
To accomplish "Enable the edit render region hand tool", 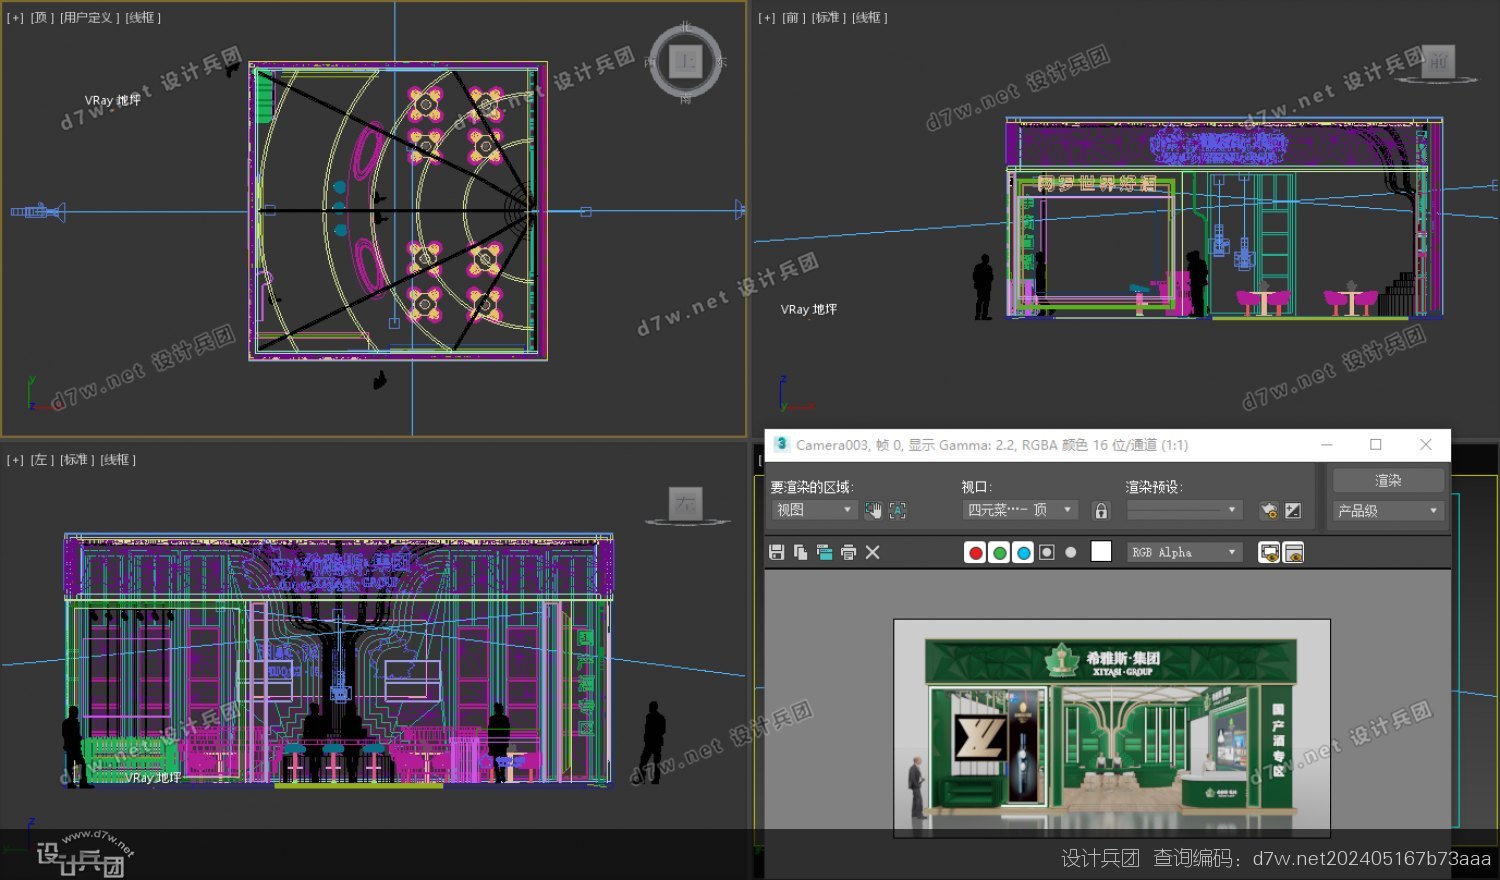I will [873, 510].
